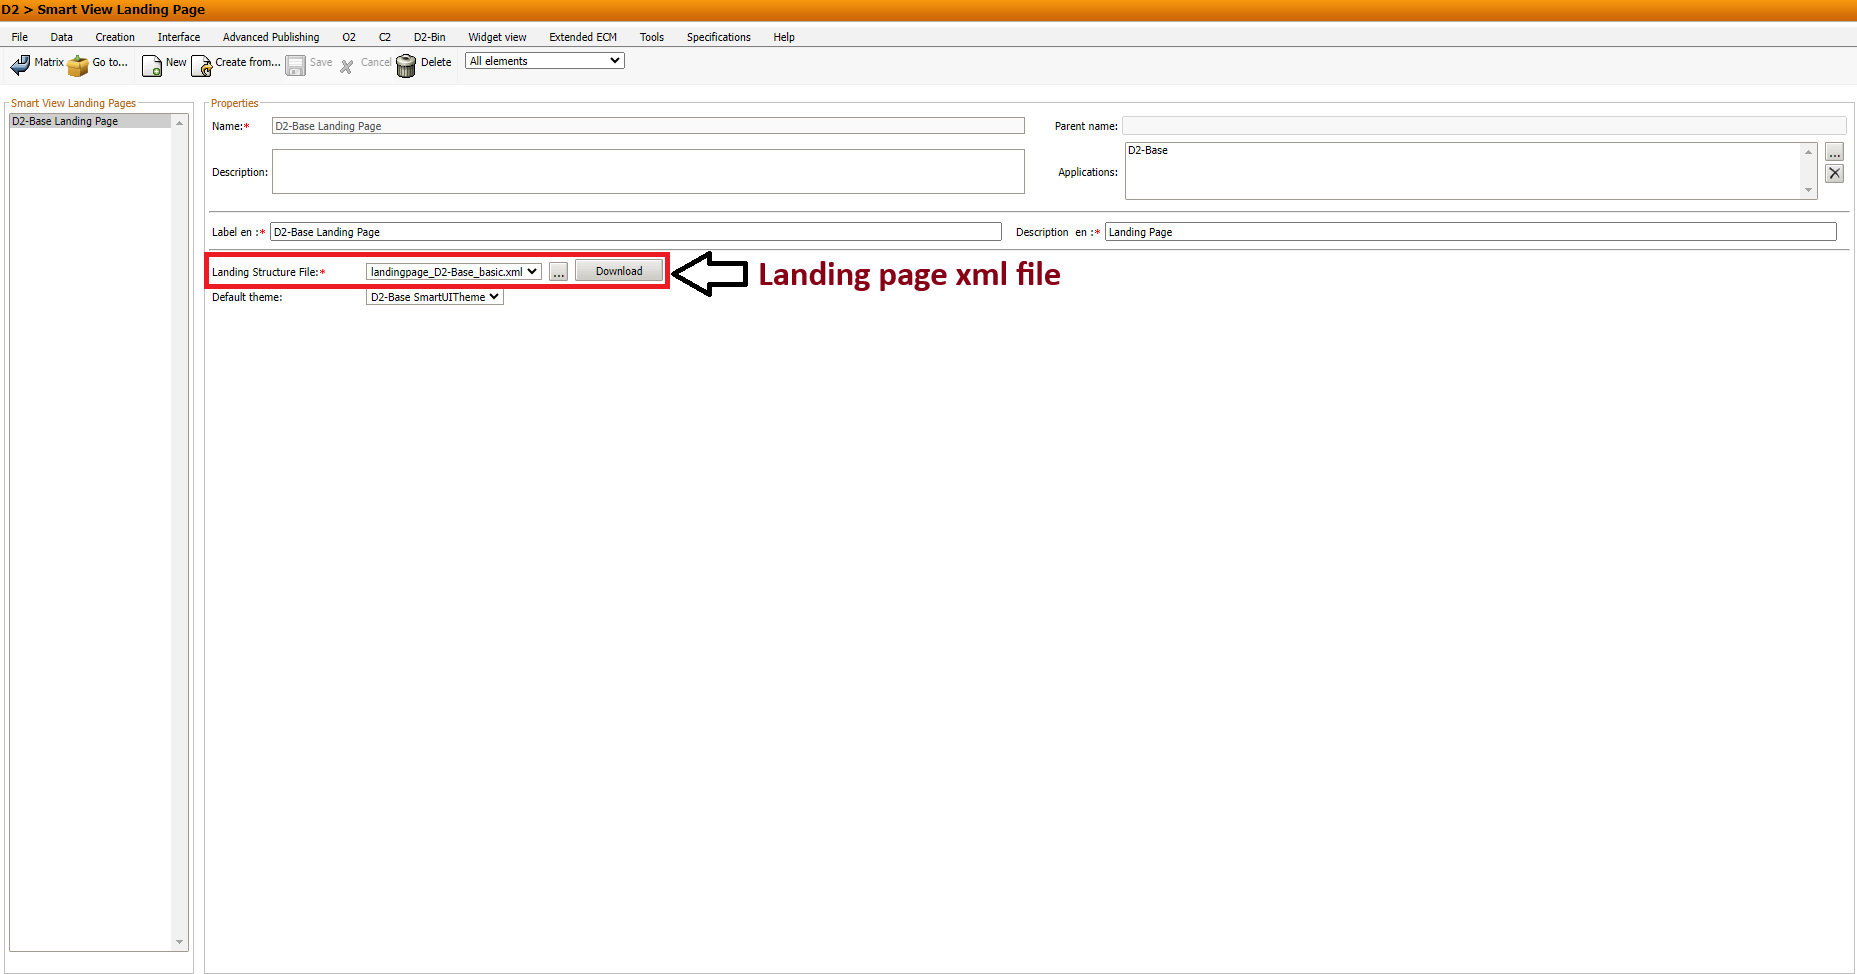The width and height of the screenshot is (1857, 974).
Task: Click the Label en input field
Action: [x=636, y=232]
